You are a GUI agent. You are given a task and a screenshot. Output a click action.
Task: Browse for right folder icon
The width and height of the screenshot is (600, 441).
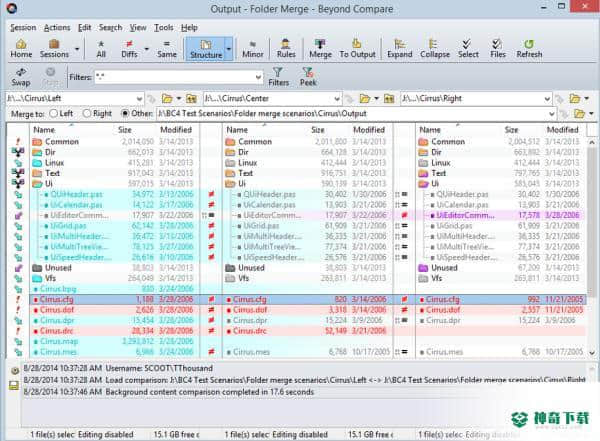point(574,99)
